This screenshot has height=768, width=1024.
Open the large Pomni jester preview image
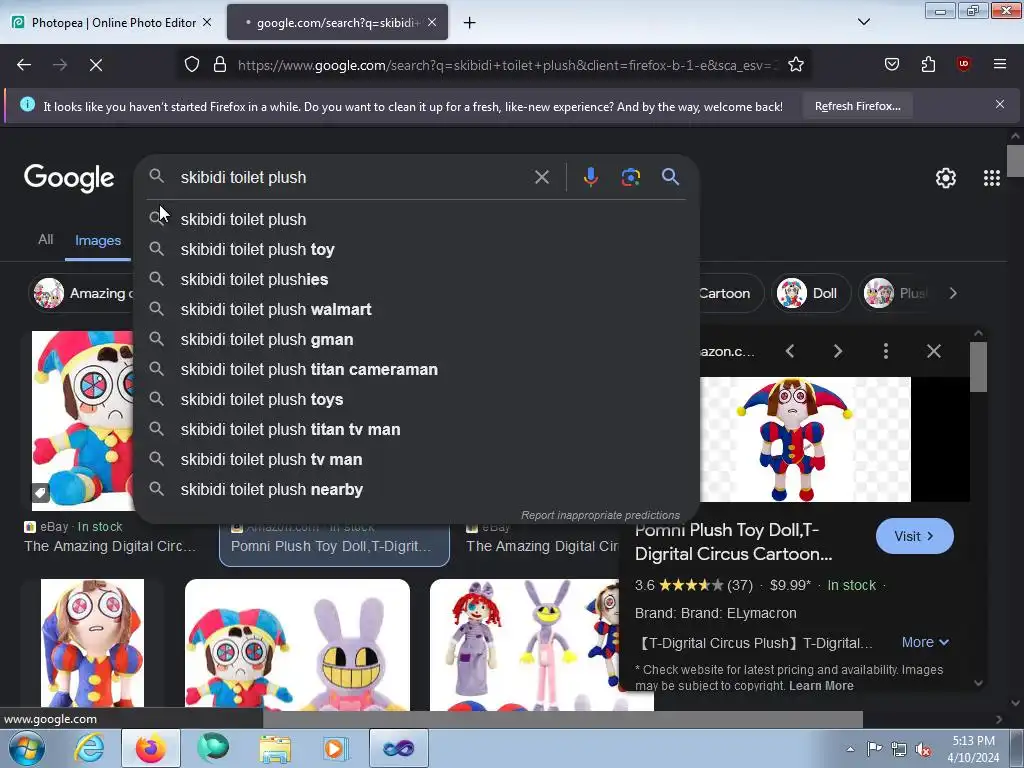click(805, 439)
